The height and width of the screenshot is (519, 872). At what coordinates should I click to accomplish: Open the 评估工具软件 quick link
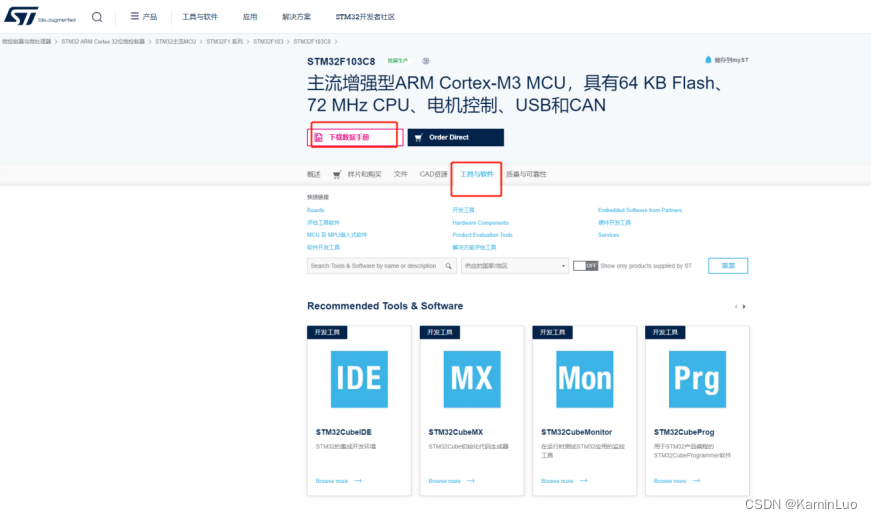tap(323, 223)
